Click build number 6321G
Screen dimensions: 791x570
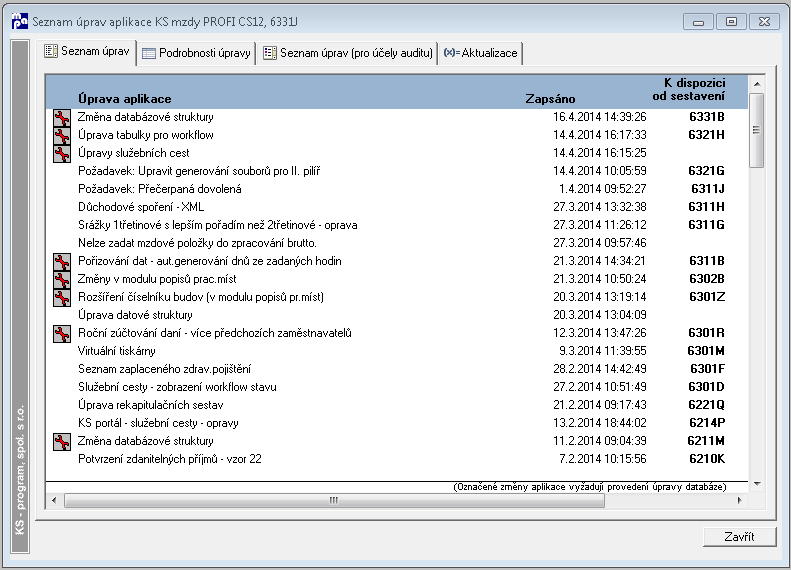click(706, 171)
